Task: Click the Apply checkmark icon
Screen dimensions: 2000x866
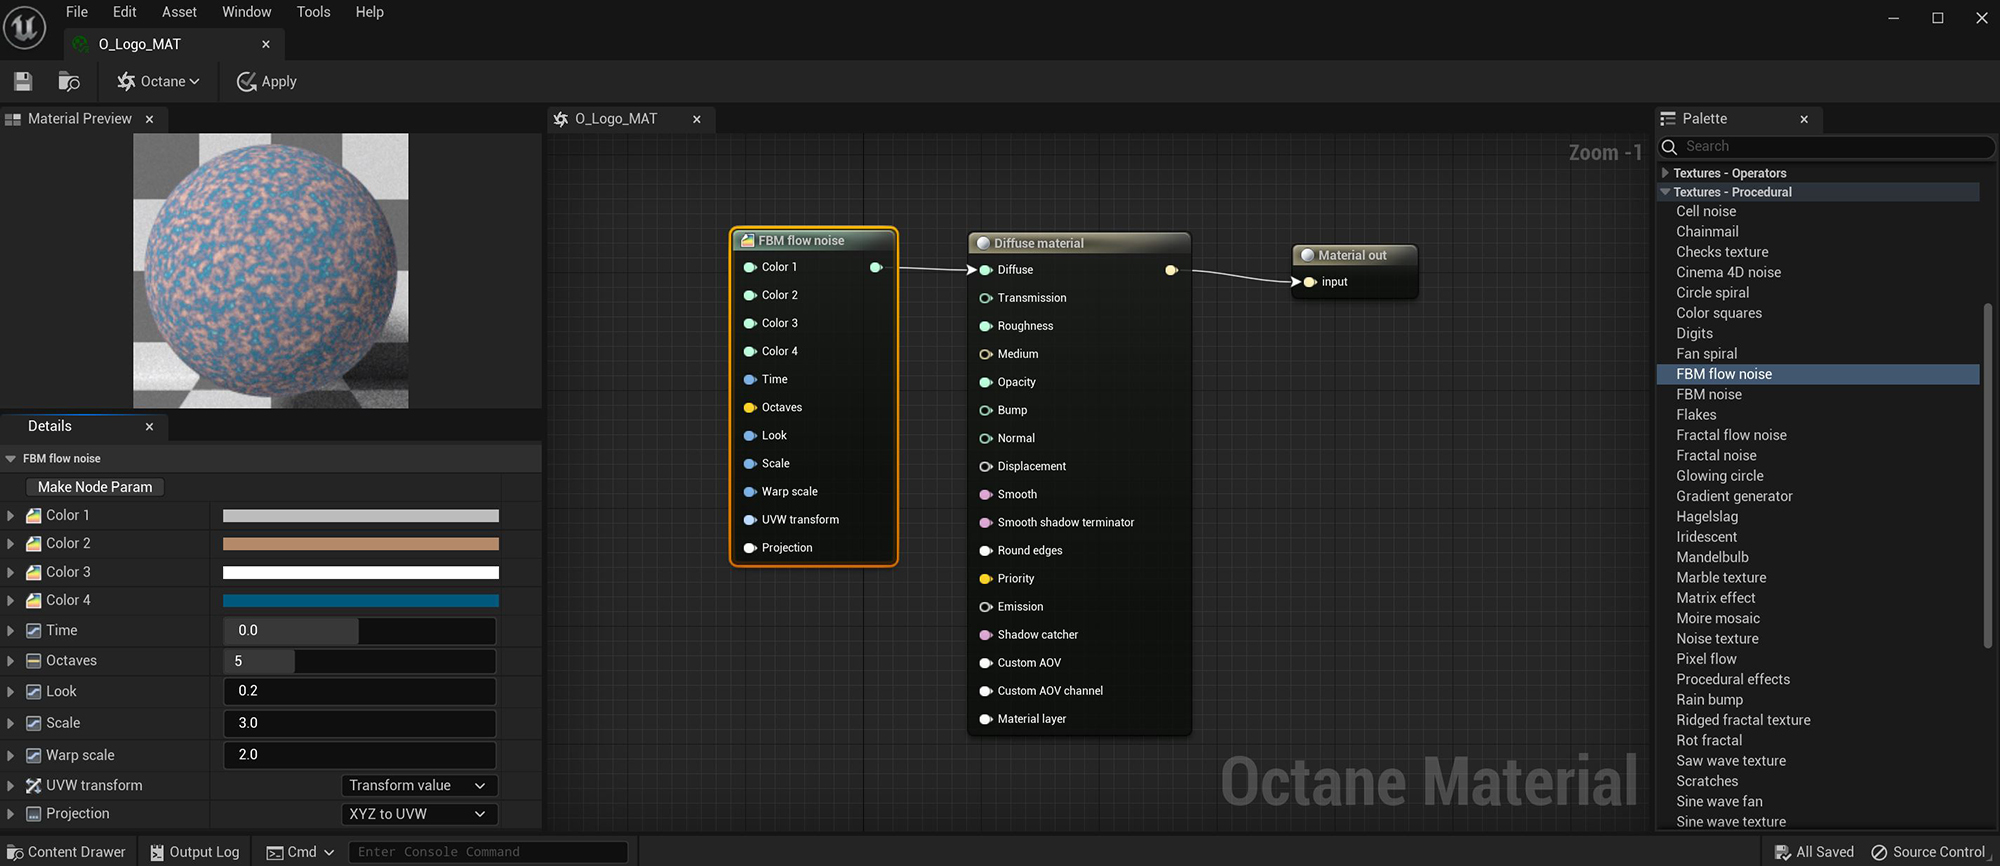Action: click(246, 82)
